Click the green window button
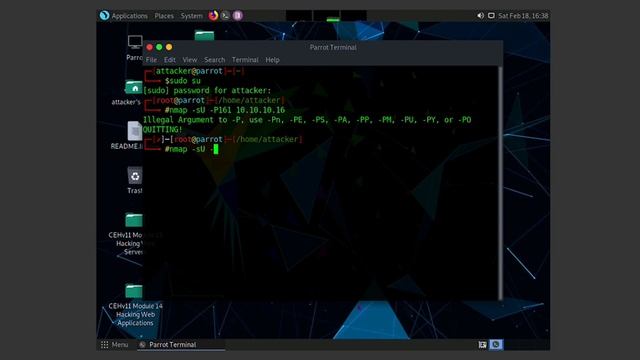The height and width of the screenshot is (360, 640). tap(159, 47)
